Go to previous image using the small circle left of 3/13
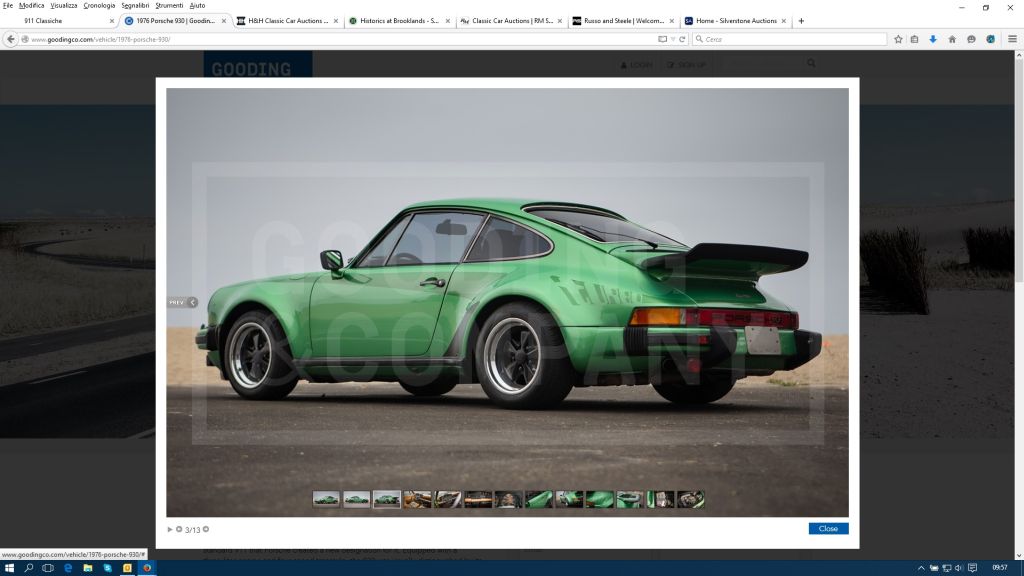Viewport: 1024px width, 576px height. click(x=179, y=530)
